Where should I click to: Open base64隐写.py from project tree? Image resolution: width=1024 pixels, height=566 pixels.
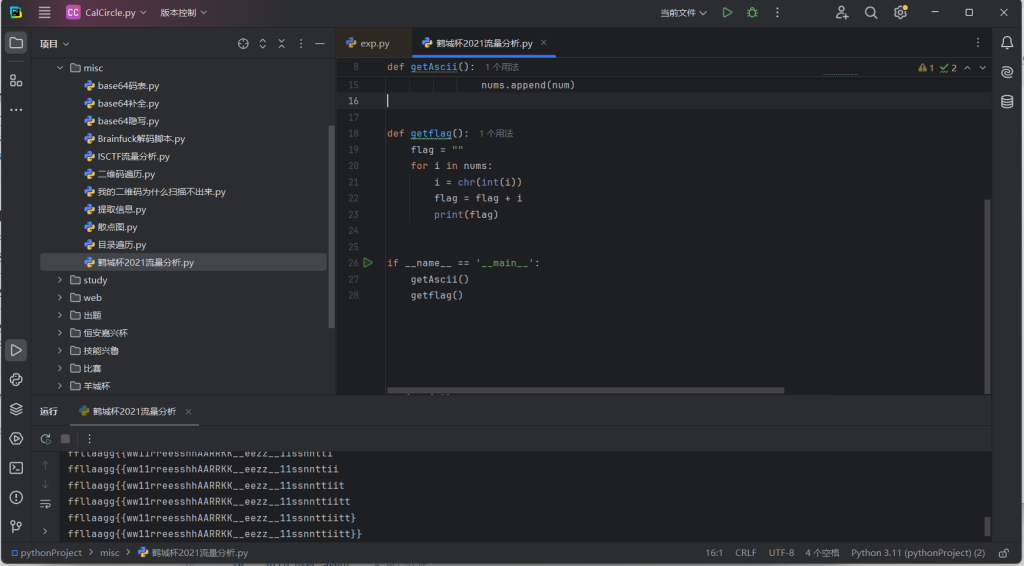click(x=128, y=121)
